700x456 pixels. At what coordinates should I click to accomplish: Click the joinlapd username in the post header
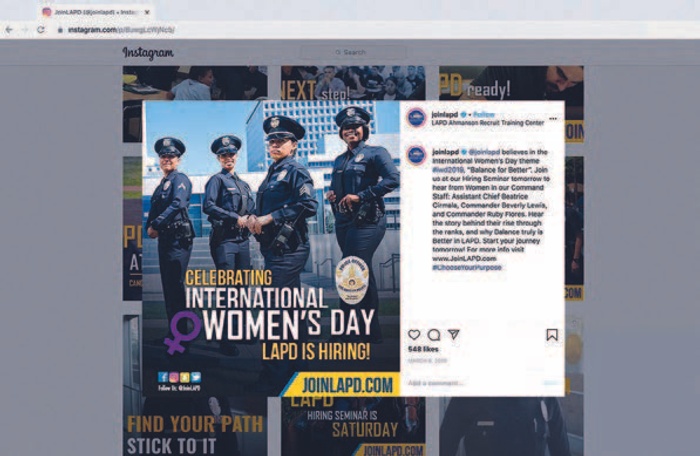tap(445, 114)
